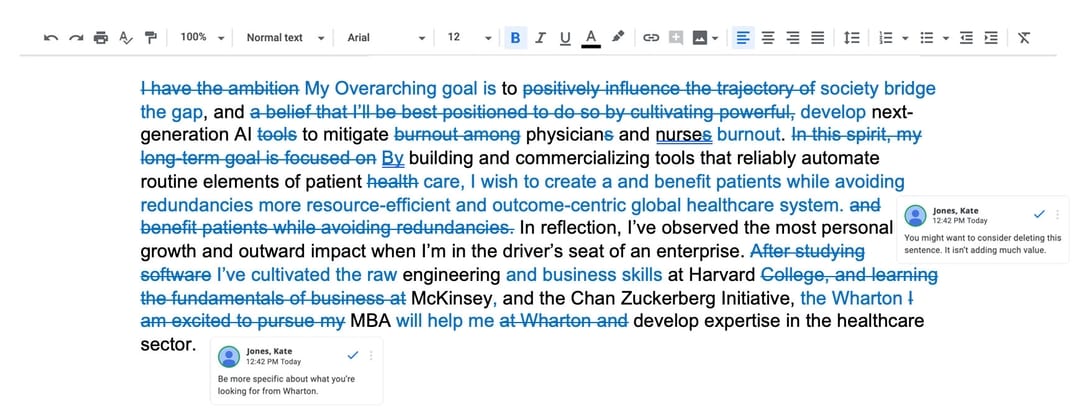The width and height of the screenshot is (1080, 415).
Task: Click the struck-through text "I have the ambition"
Action: pyautogui.click(x=220, y=89)
